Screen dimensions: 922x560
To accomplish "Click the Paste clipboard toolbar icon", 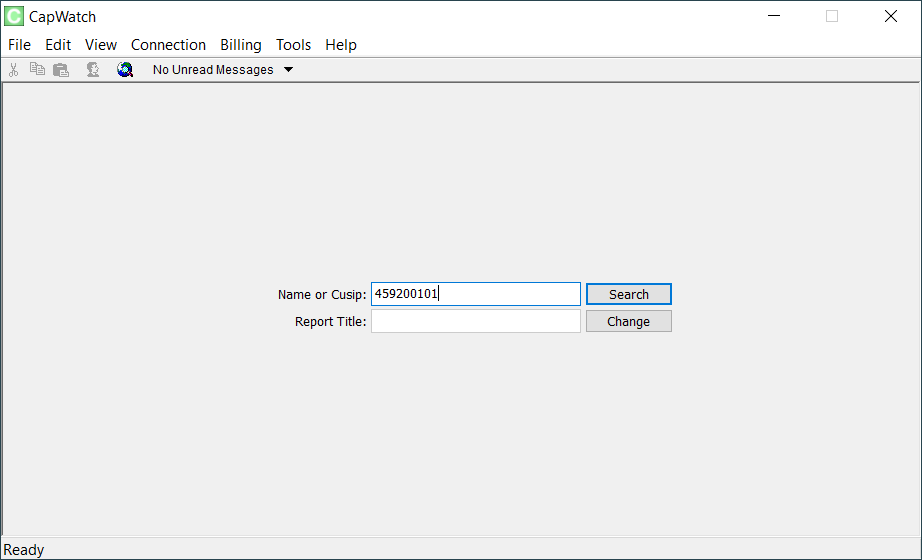I will point(61,70).
